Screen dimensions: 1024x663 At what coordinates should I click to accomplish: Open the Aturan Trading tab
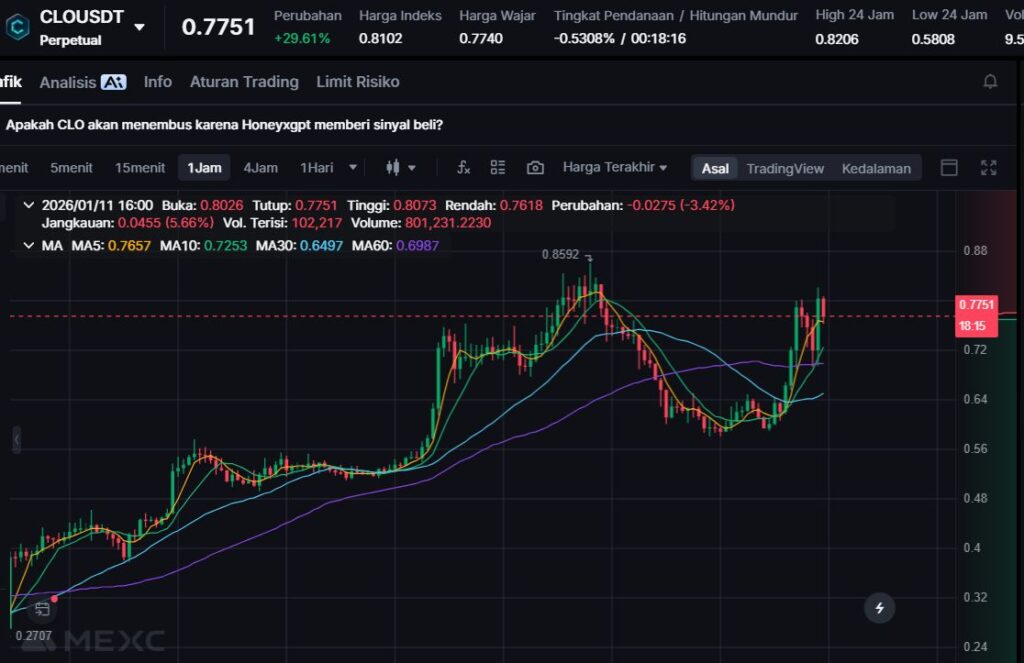point(244,82)
